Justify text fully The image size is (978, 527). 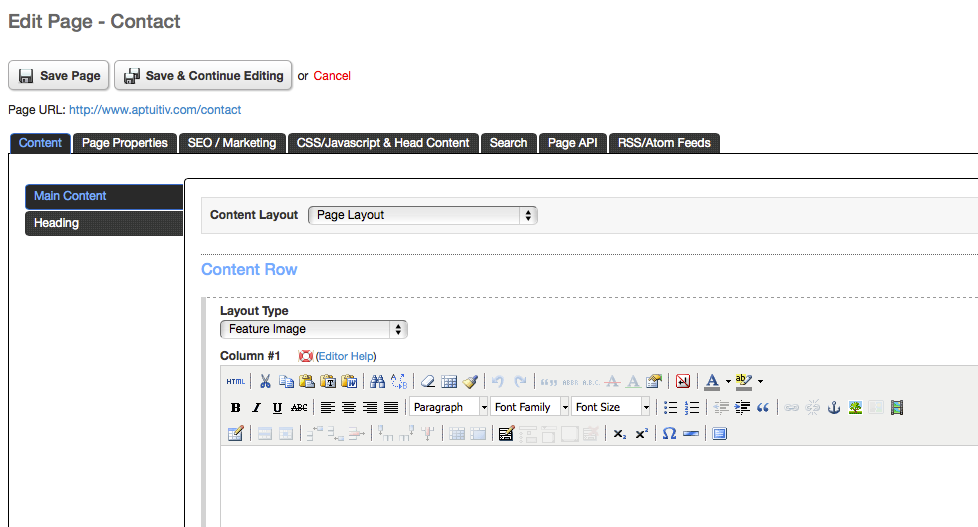[391, 407]
